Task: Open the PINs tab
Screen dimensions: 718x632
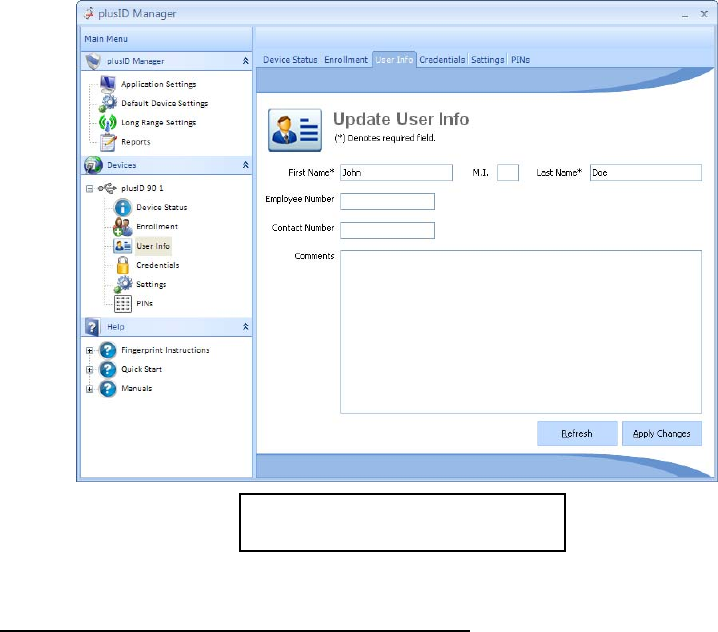Action: (x=520, y=60)
